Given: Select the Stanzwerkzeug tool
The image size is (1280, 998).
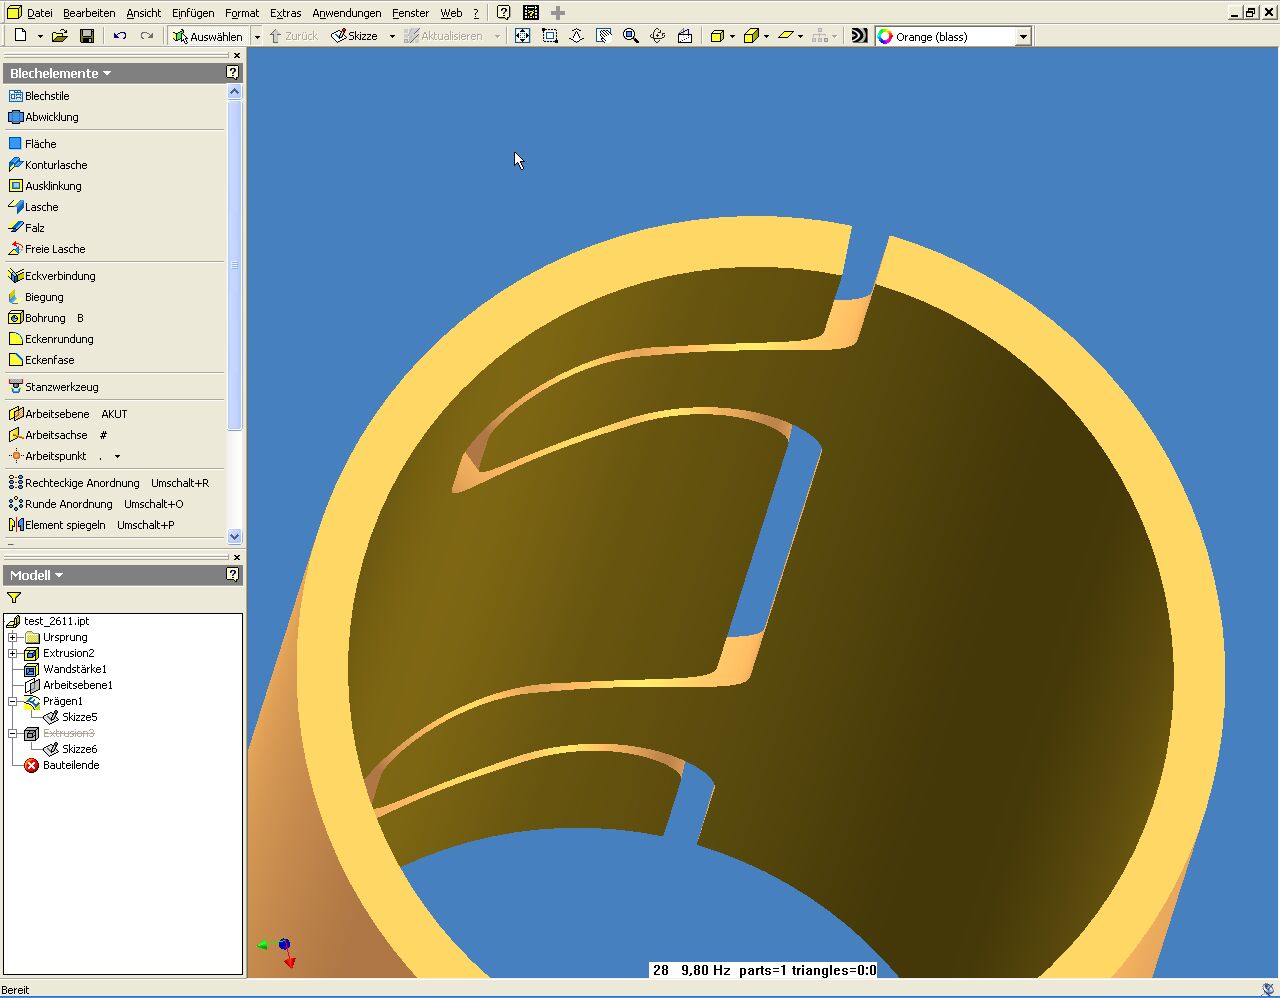Looking at the screenshot, I should (x=61, y=387).
